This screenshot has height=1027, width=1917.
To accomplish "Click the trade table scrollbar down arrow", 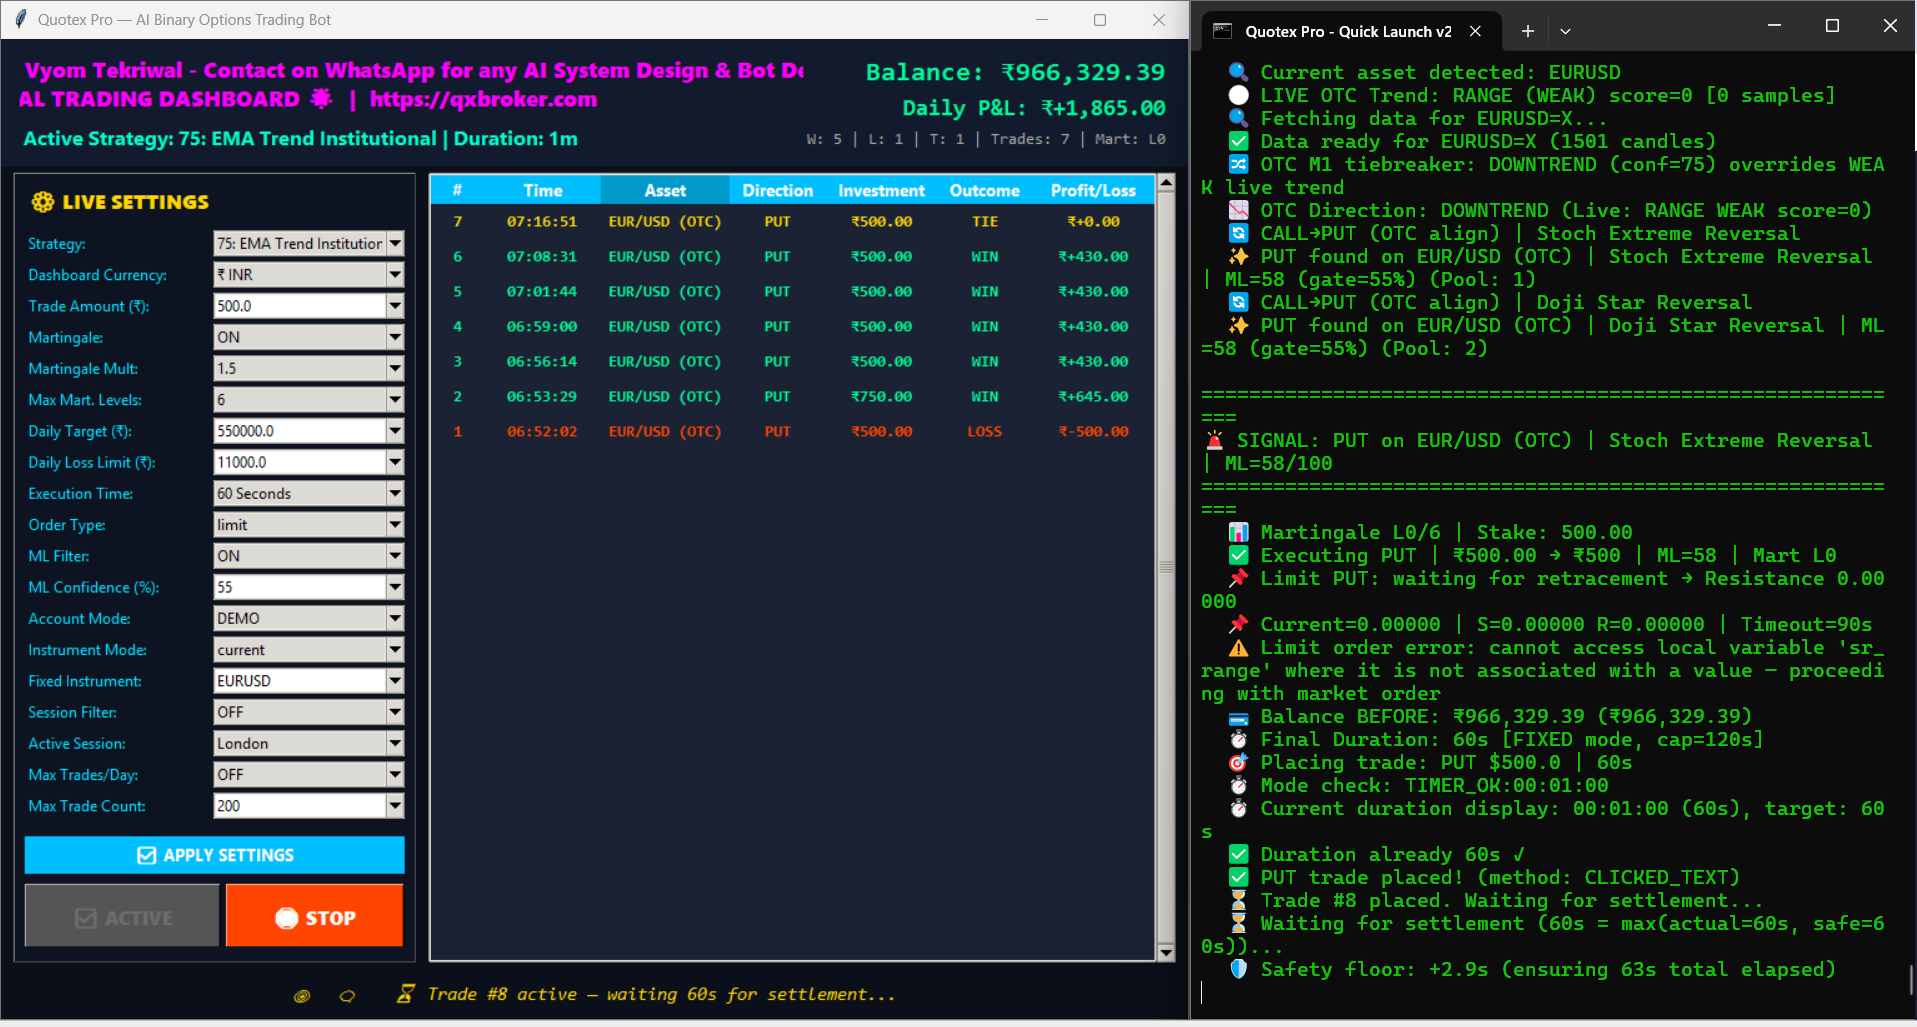I will point(1166,952).
